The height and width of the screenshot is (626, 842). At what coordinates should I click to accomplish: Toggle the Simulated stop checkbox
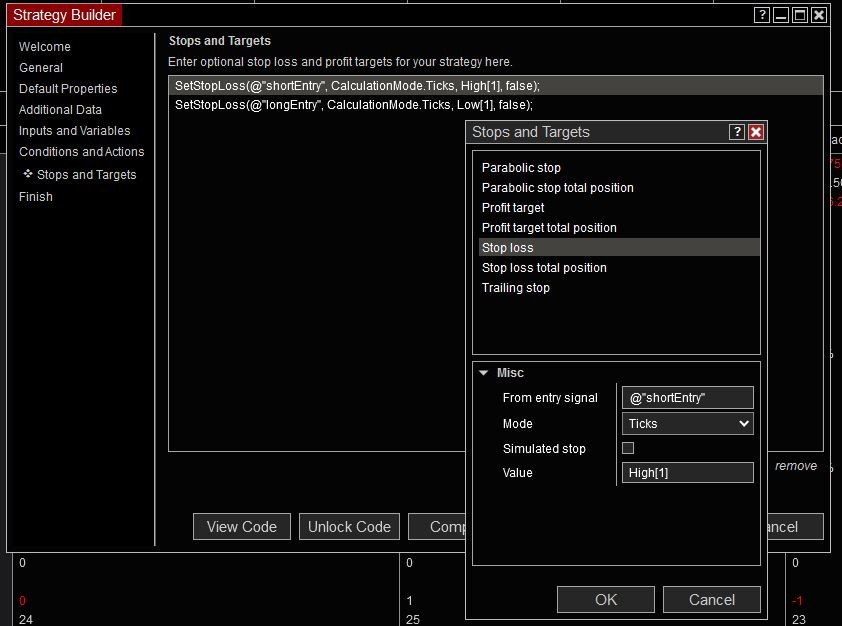coord(628,448)
